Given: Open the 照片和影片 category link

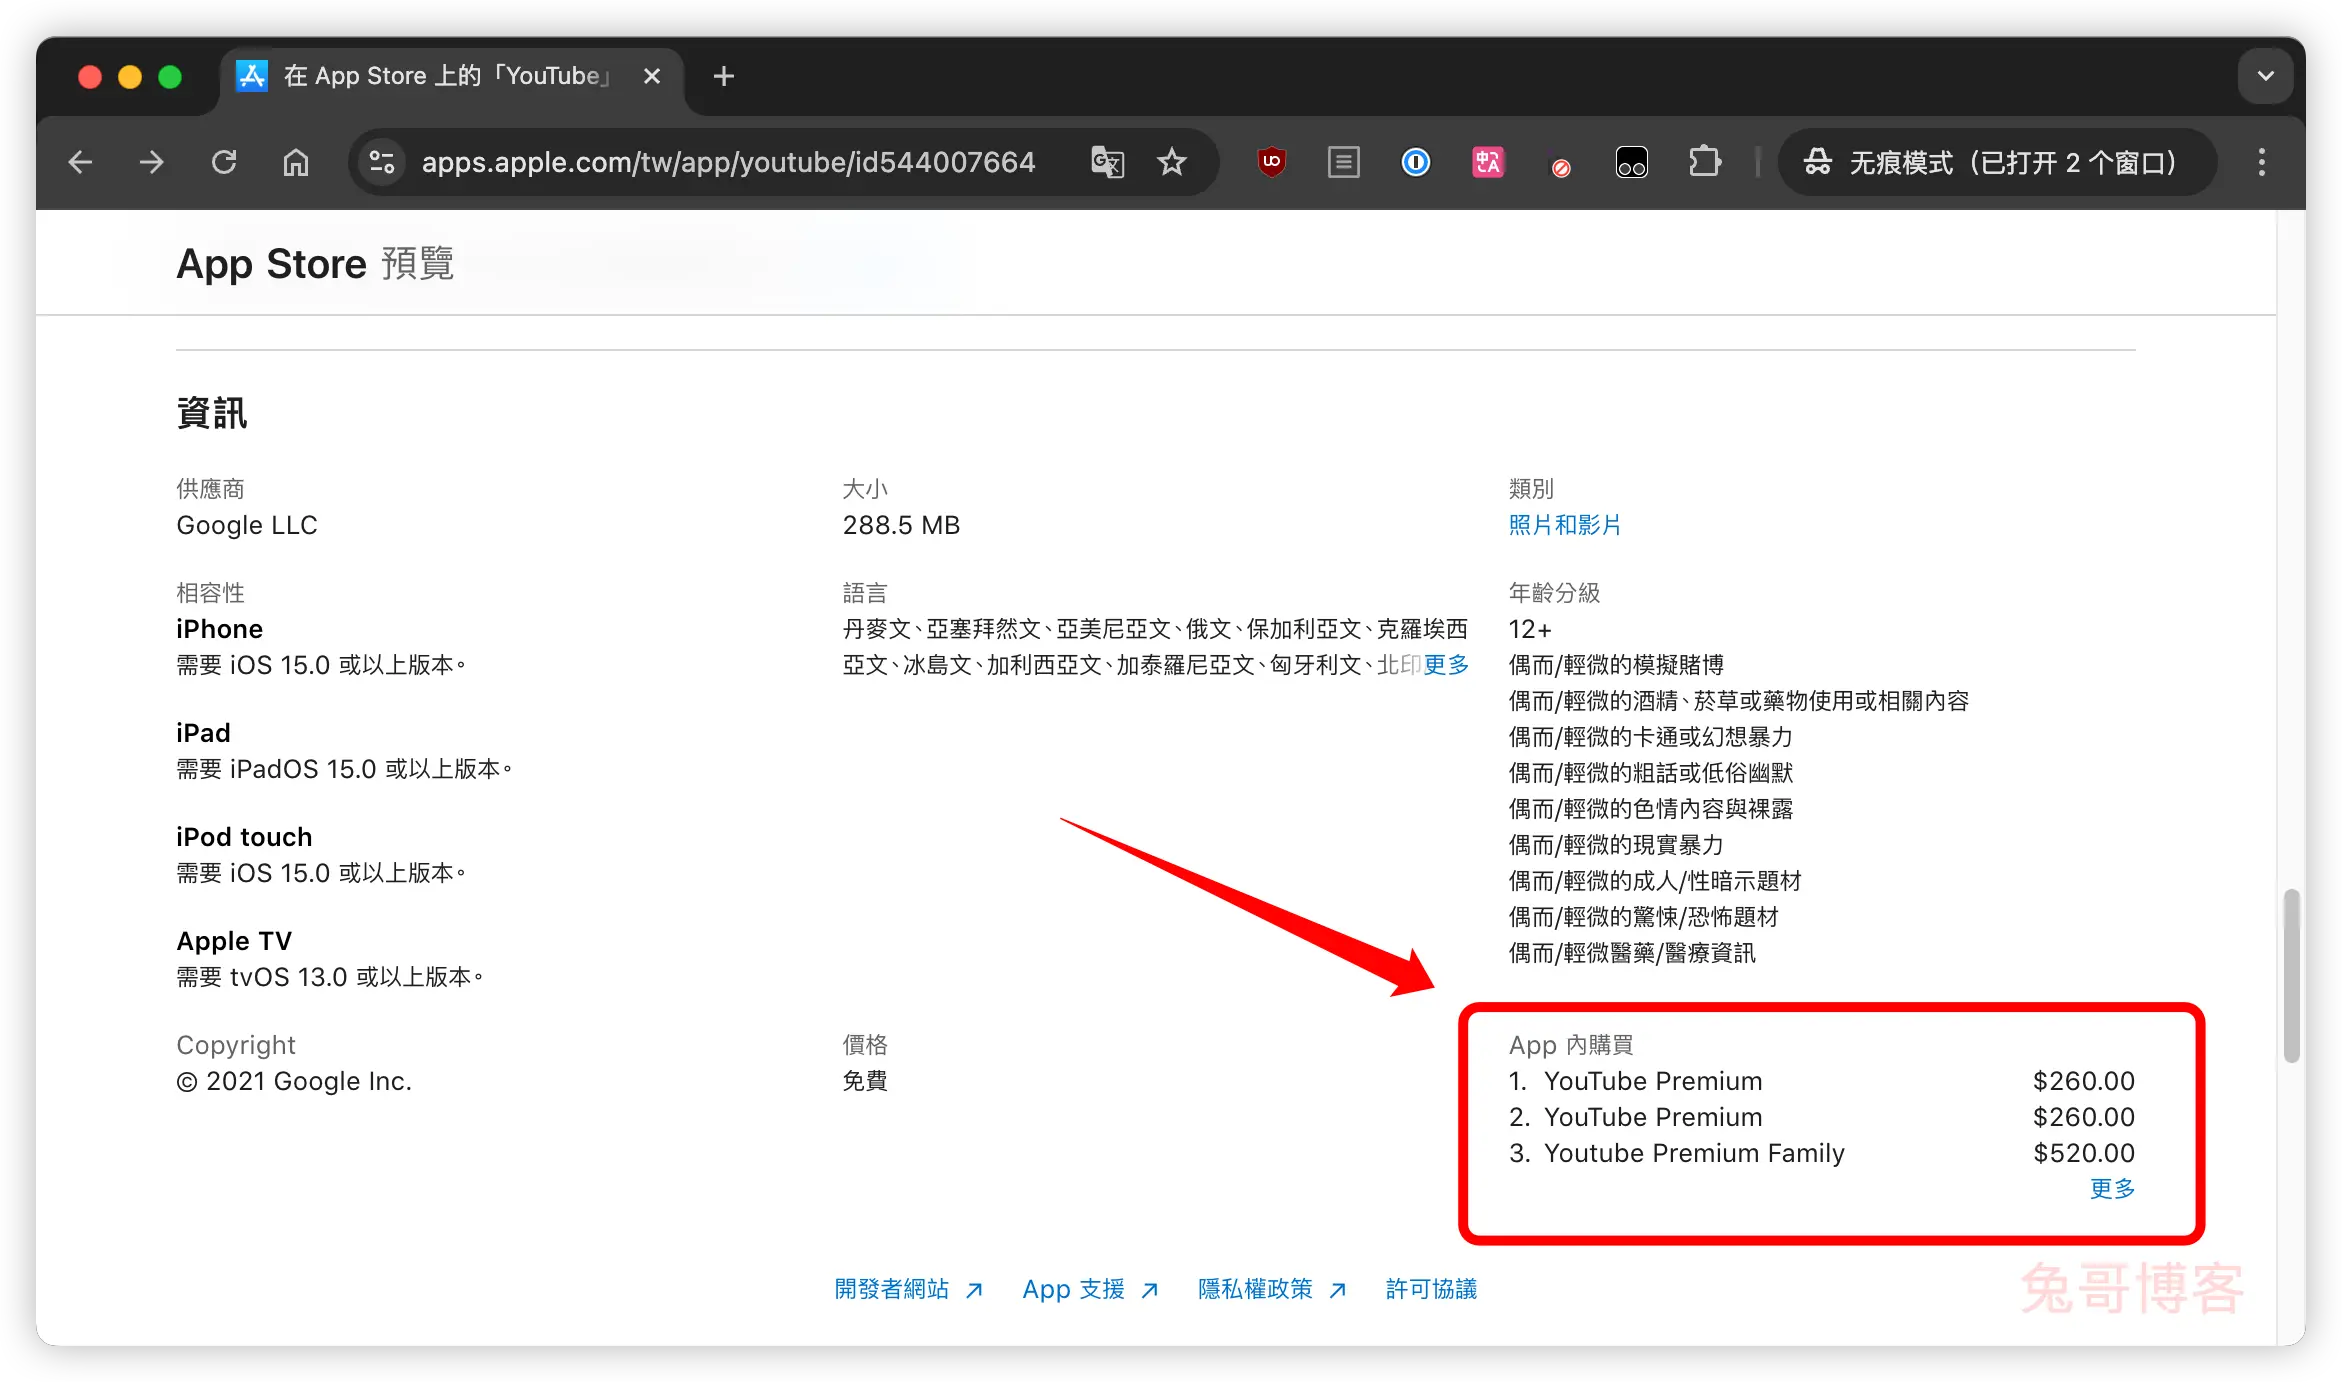Looking at the screenshot, I should [1564, 525].
